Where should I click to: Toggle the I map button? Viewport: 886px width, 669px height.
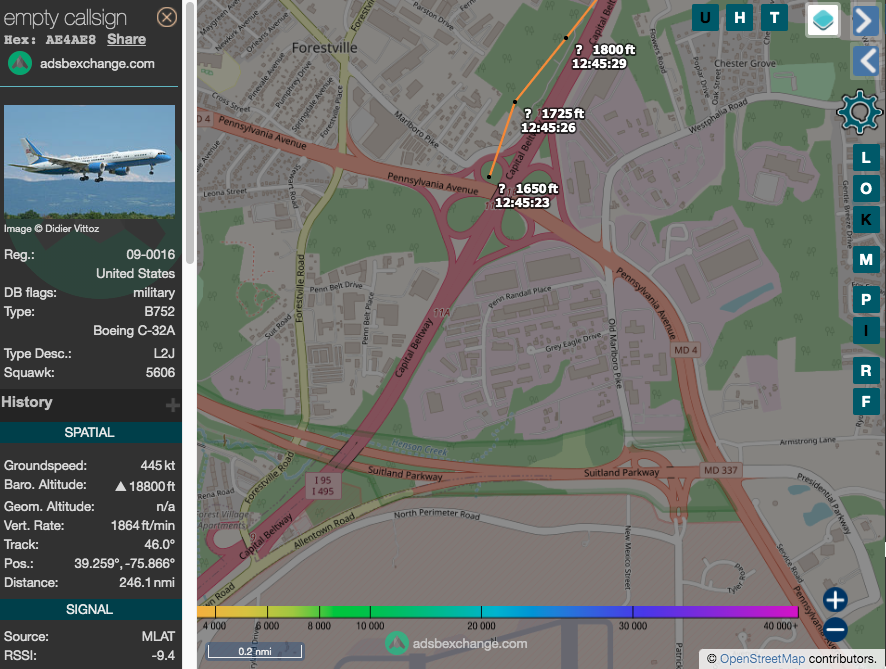(866, 331)
